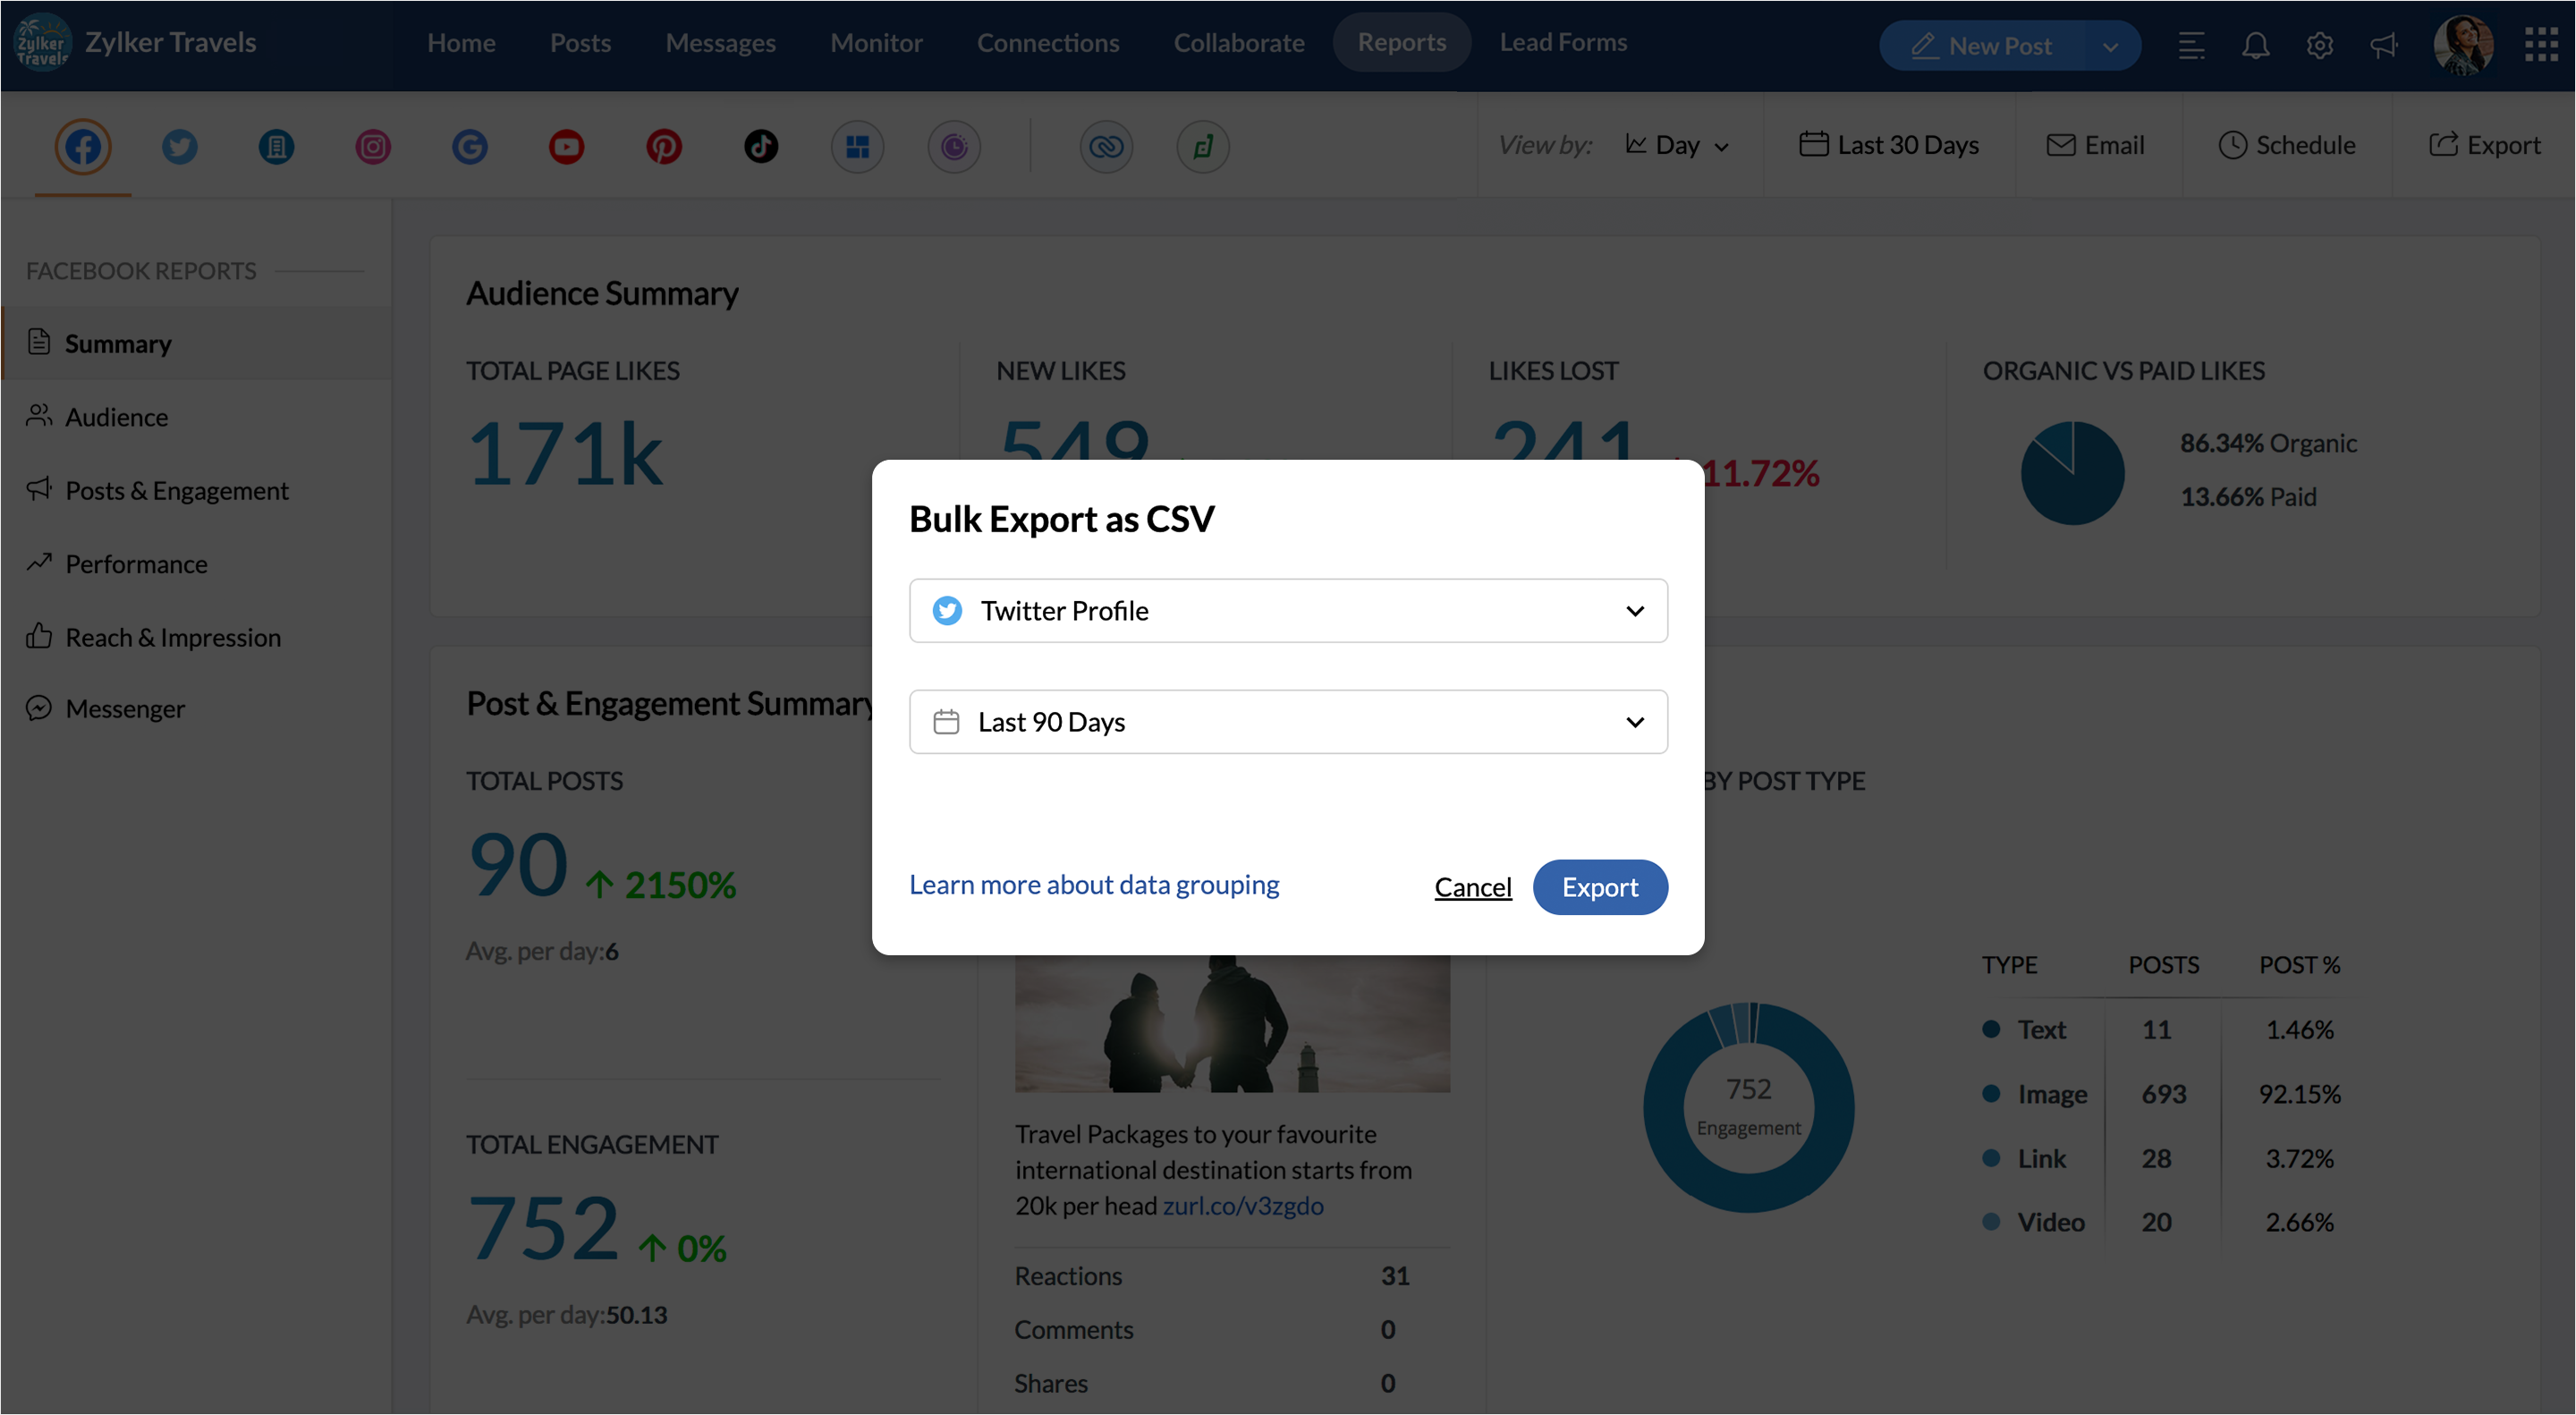Click the notifications bell icon
Image resolution: width=2576 pixels, height=1415 pixels.
tap(2255, 45)
